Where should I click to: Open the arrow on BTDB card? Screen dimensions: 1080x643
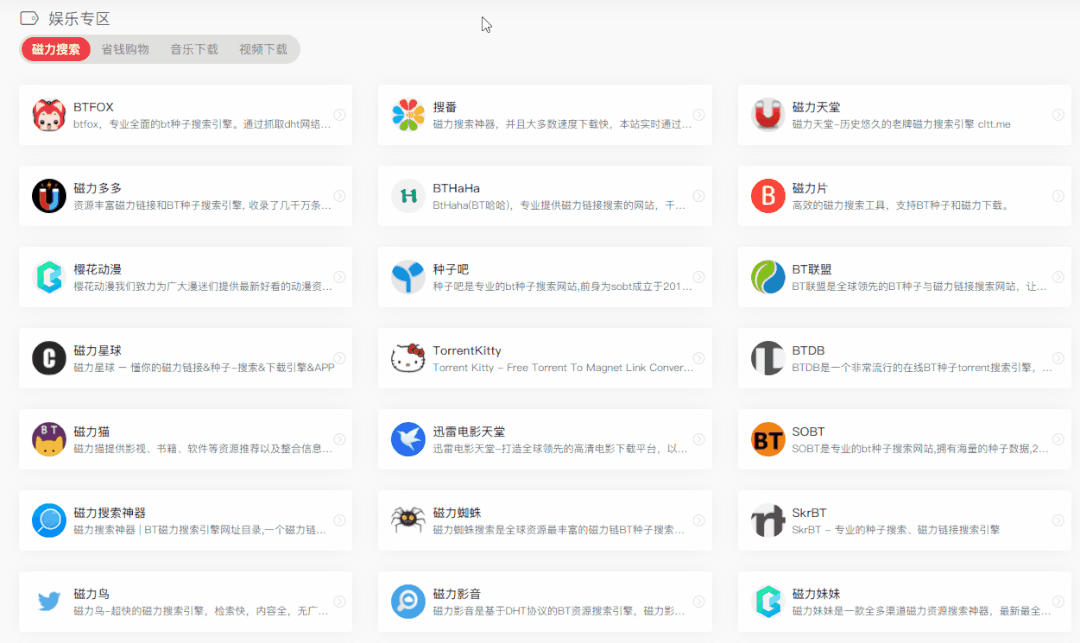tap(1058, 359)
